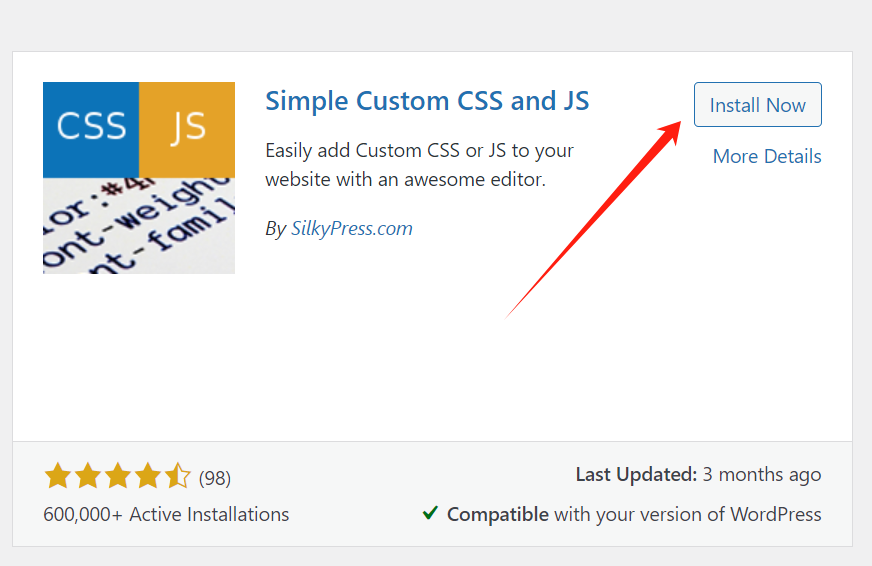The height and width of the screenshot is (566, 872).
Task: Click the blue CSS tile in plugin icon
Action: pyautogui.click(x=90, y=128)
